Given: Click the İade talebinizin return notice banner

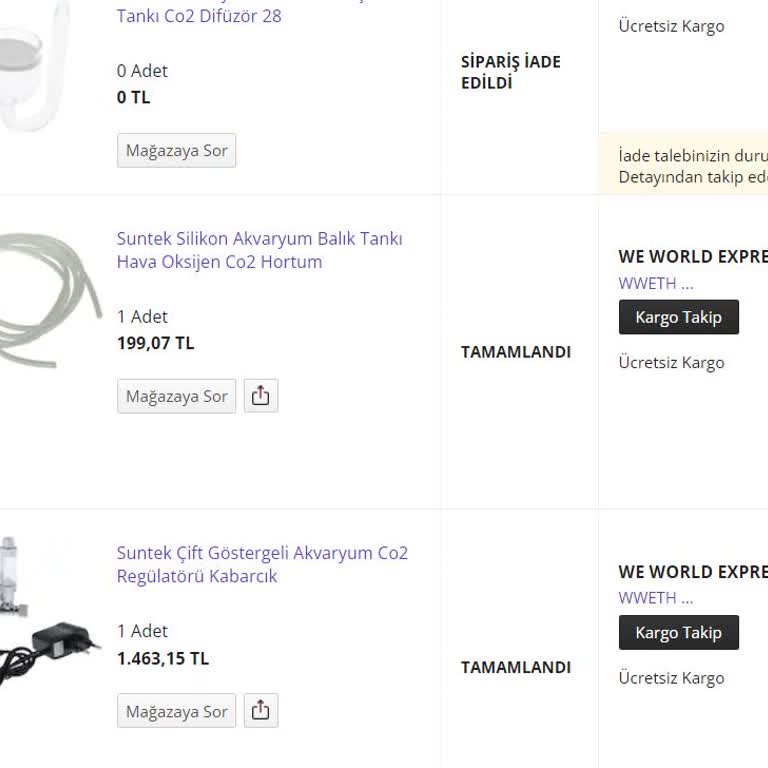Looking at the screenshot, I should (692, 166).
